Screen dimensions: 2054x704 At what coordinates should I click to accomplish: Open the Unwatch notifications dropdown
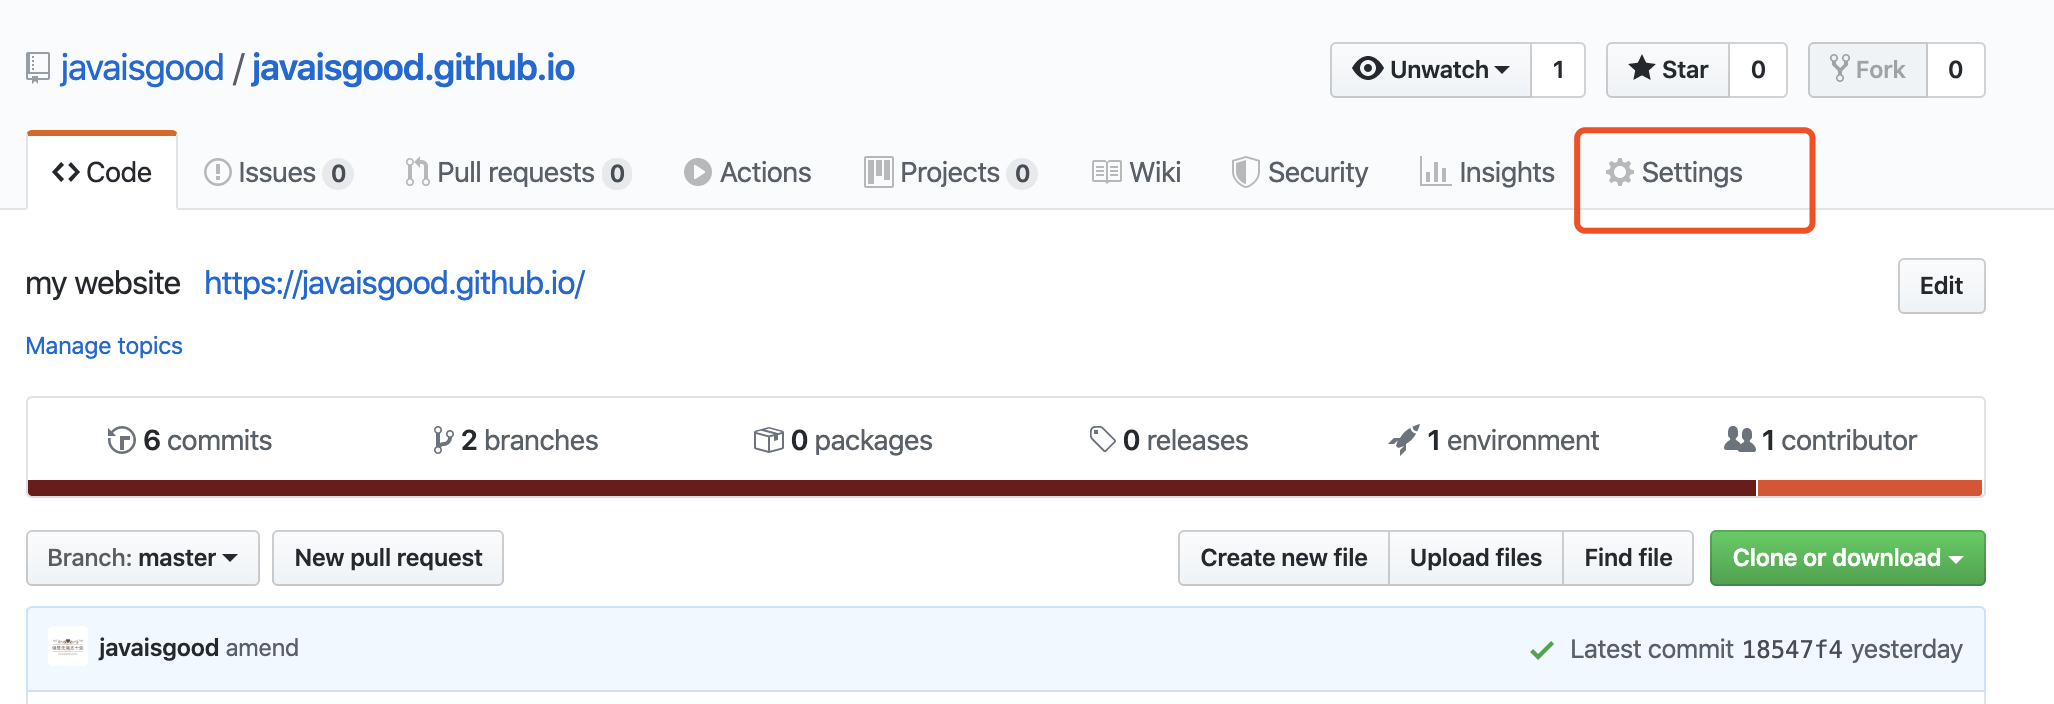(x=1431, y=70)
